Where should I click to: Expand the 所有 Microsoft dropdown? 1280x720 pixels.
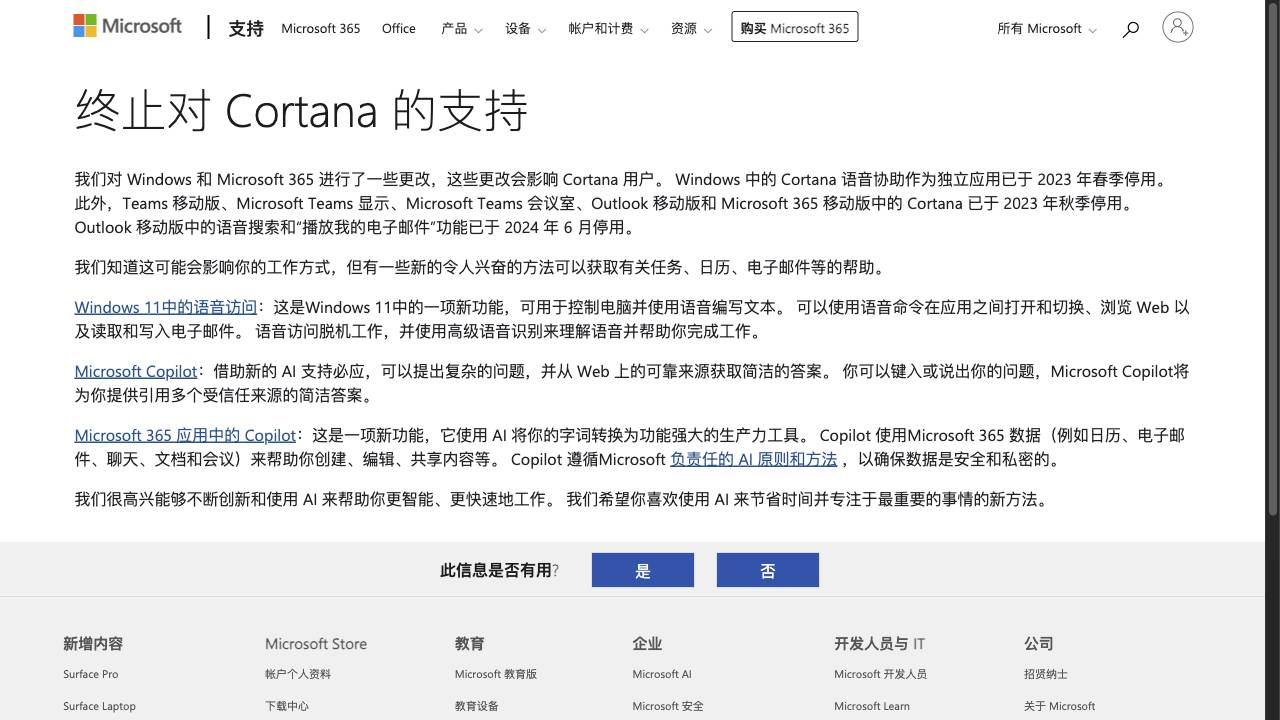point(1046,29)
